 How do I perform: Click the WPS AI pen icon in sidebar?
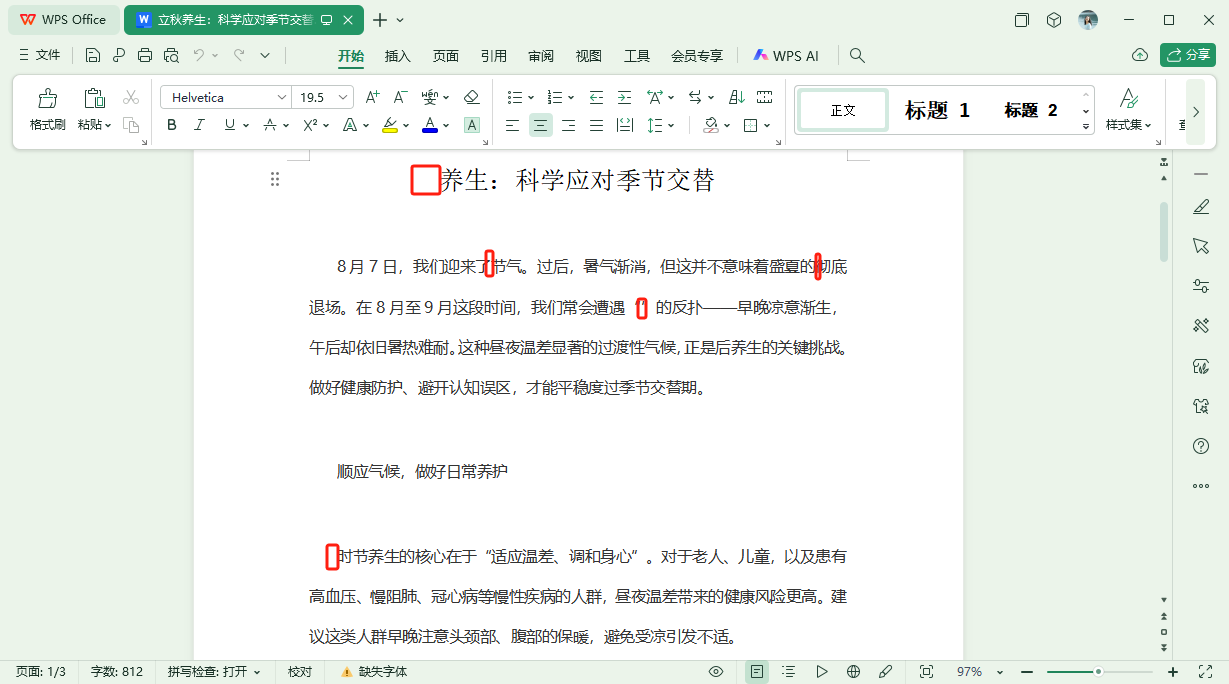[x=1200, y=207]
